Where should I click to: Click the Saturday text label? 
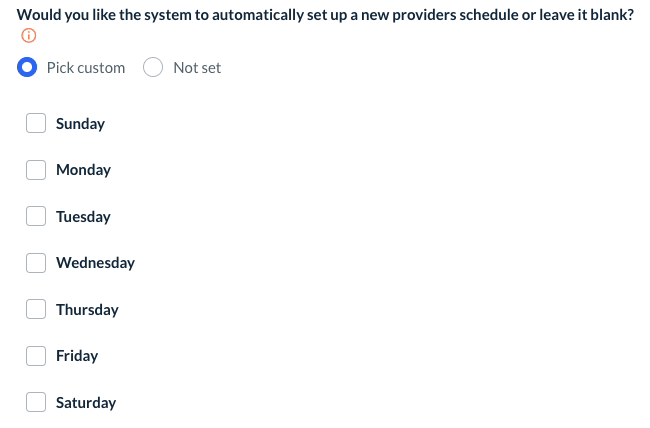86,403
